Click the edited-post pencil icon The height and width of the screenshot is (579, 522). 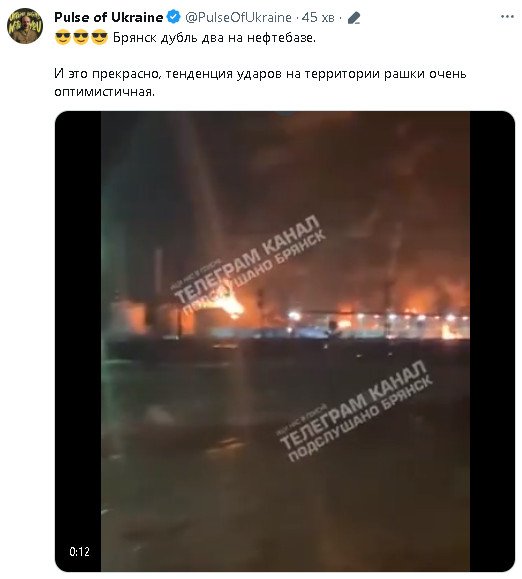tap(354, 18)
